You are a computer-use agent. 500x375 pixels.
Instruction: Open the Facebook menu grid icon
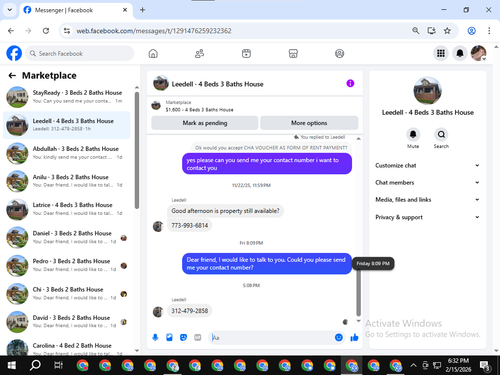441,53
